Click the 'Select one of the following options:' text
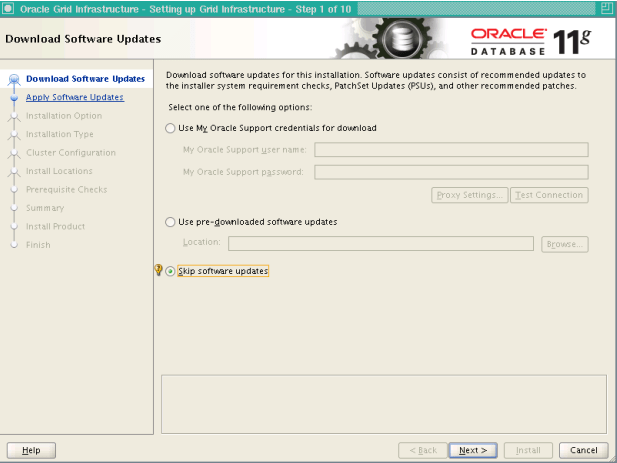This screenshot has width=617, height=463. pos(240,107)
